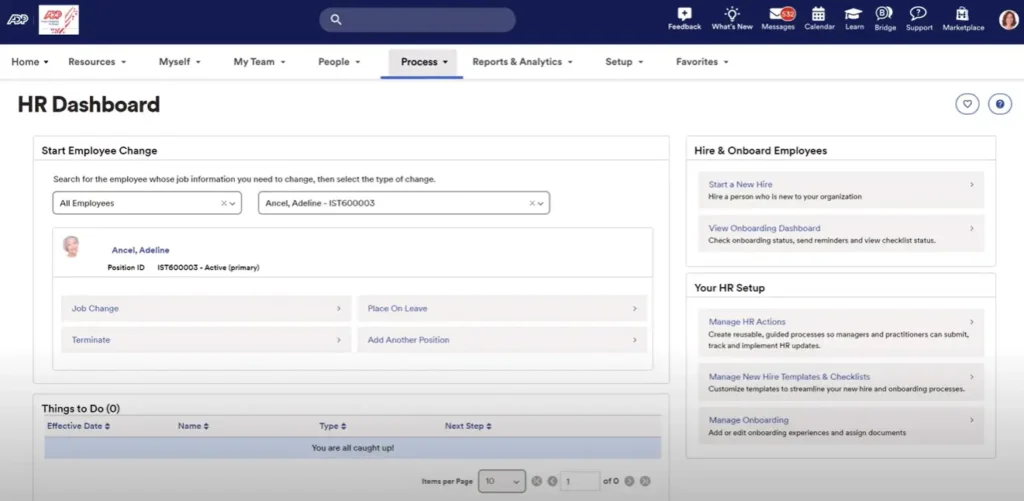Open the Items per Page dropdown
This screenshot has height=501, width=1024.
point(501,481)
